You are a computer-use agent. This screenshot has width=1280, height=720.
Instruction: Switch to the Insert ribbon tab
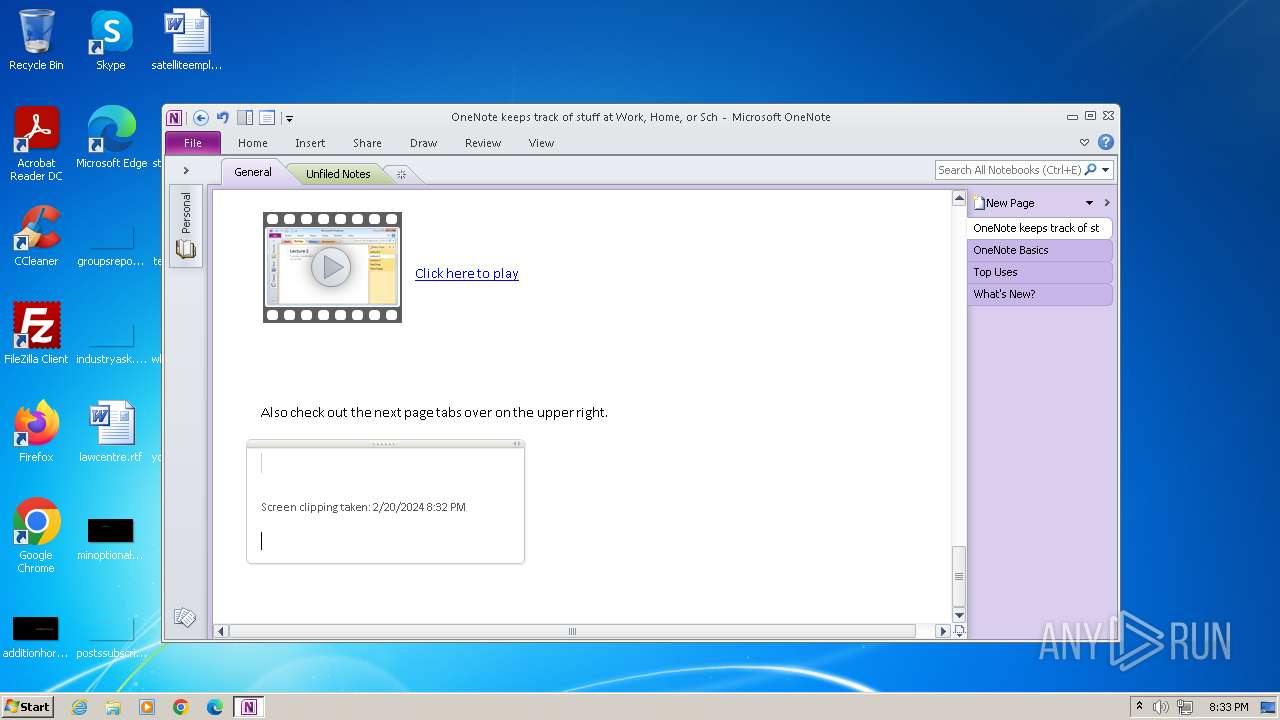coord(310,143)
